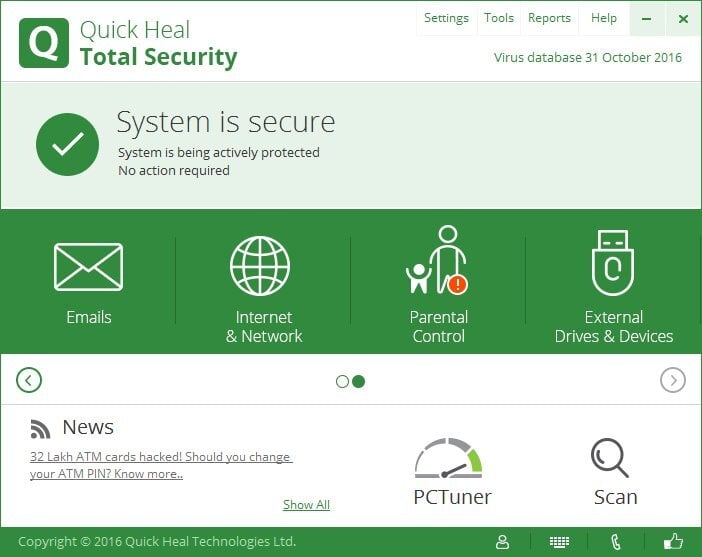The height and width of the screenshot is (557, 702).
Task: Open the virtual keyboard icon in footer
Action: pos(559,542)
